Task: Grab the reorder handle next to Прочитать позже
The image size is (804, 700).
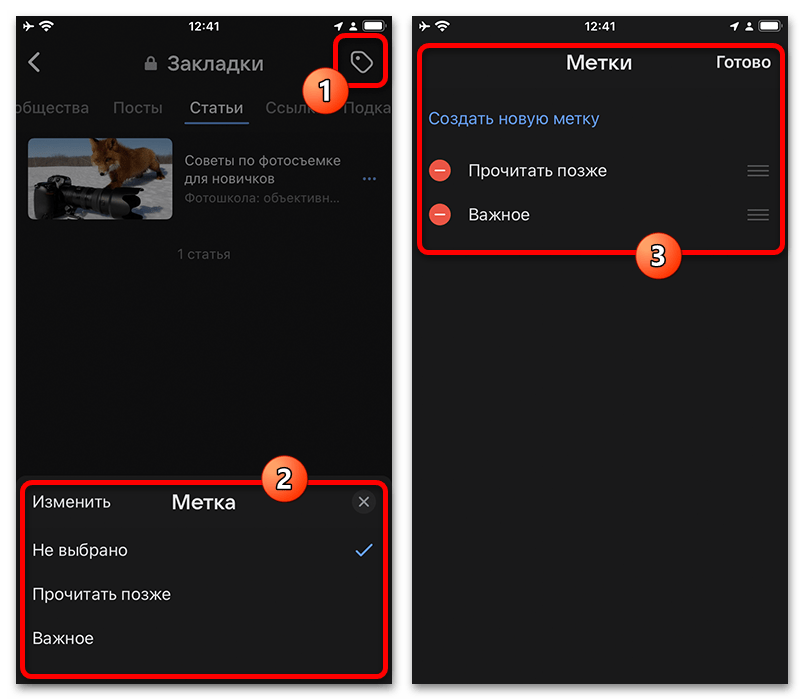Action: coord(758,171)
